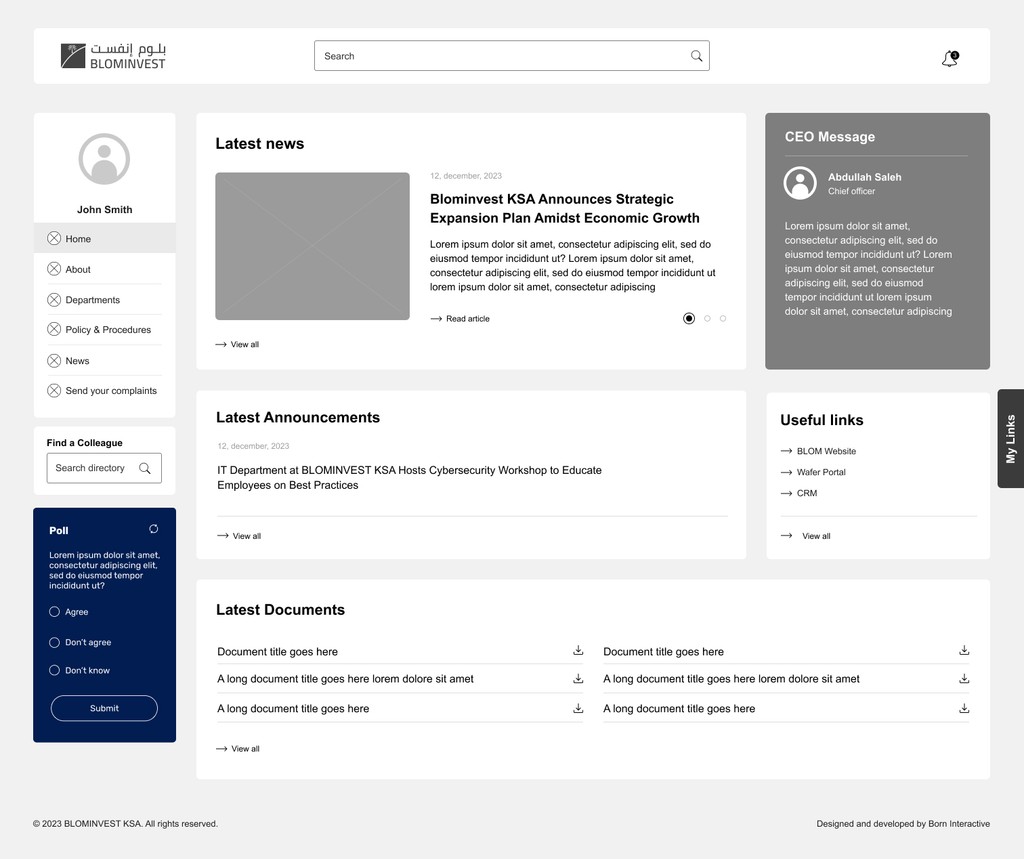Switch to the second news carousel dot
The image size is (1024, 859).
[x=707, y=319]
